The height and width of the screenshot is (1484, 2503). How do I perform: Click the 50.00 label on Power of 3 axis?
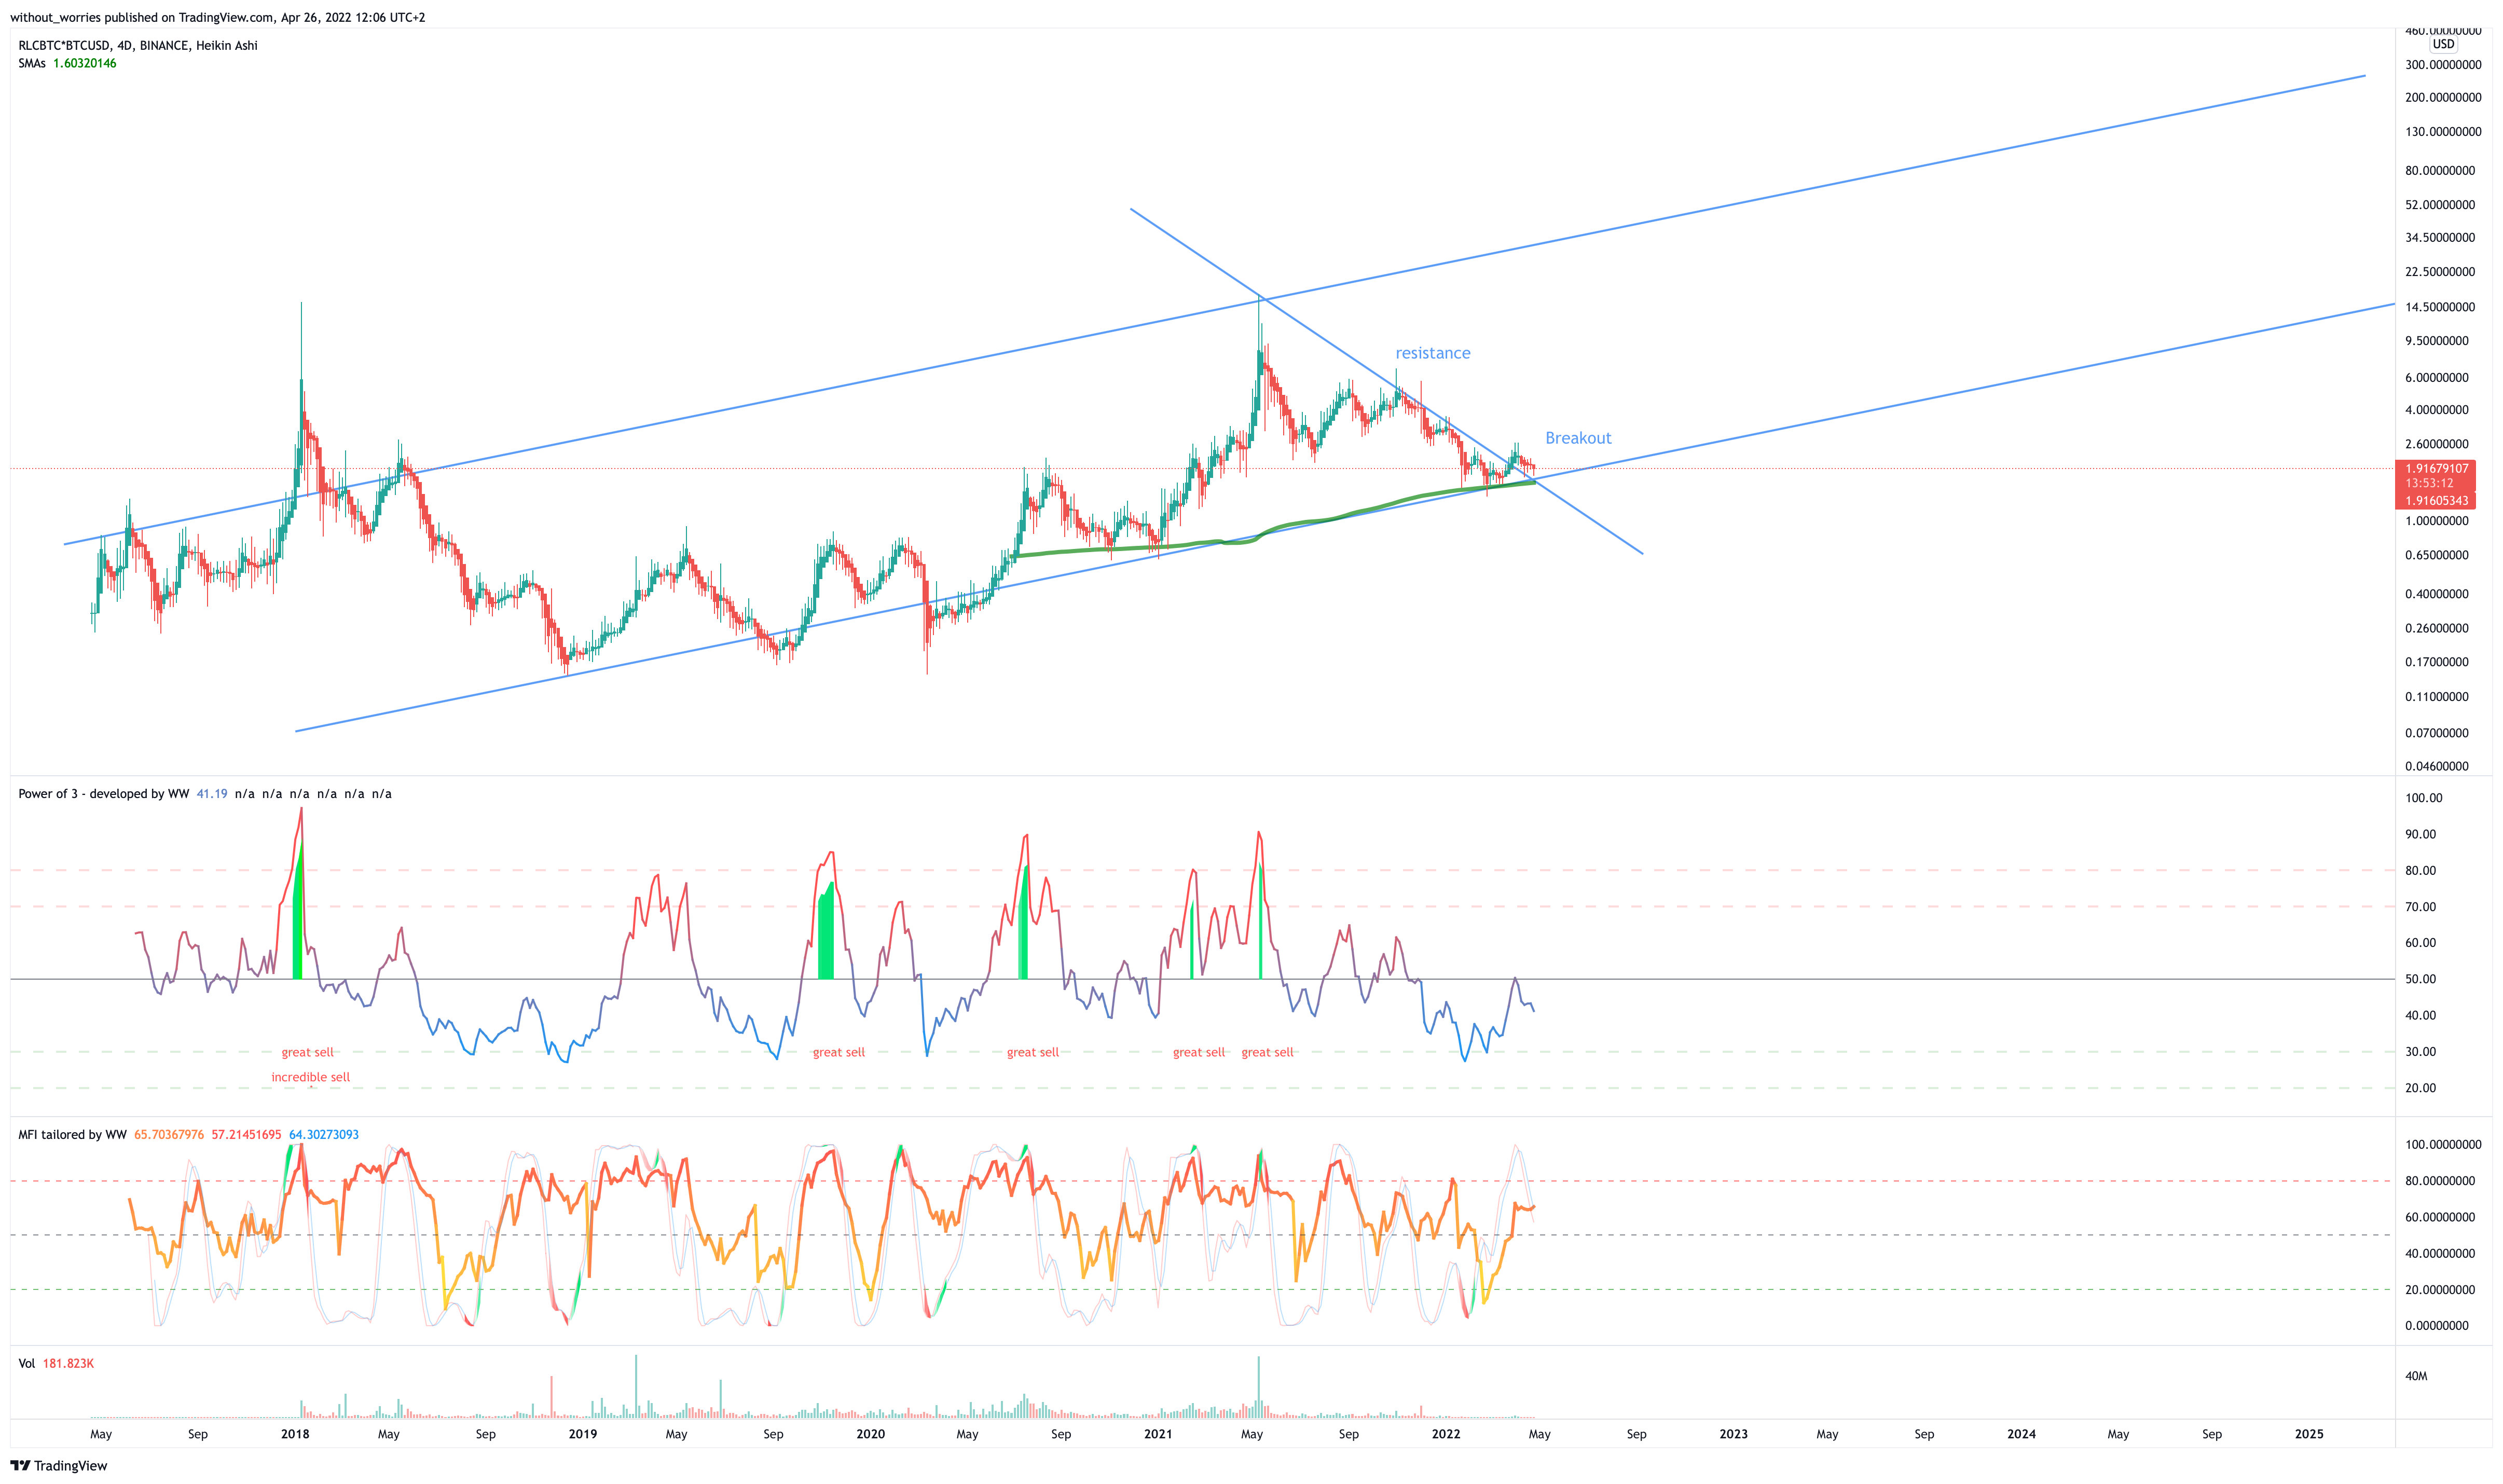tap(2420, 979)
